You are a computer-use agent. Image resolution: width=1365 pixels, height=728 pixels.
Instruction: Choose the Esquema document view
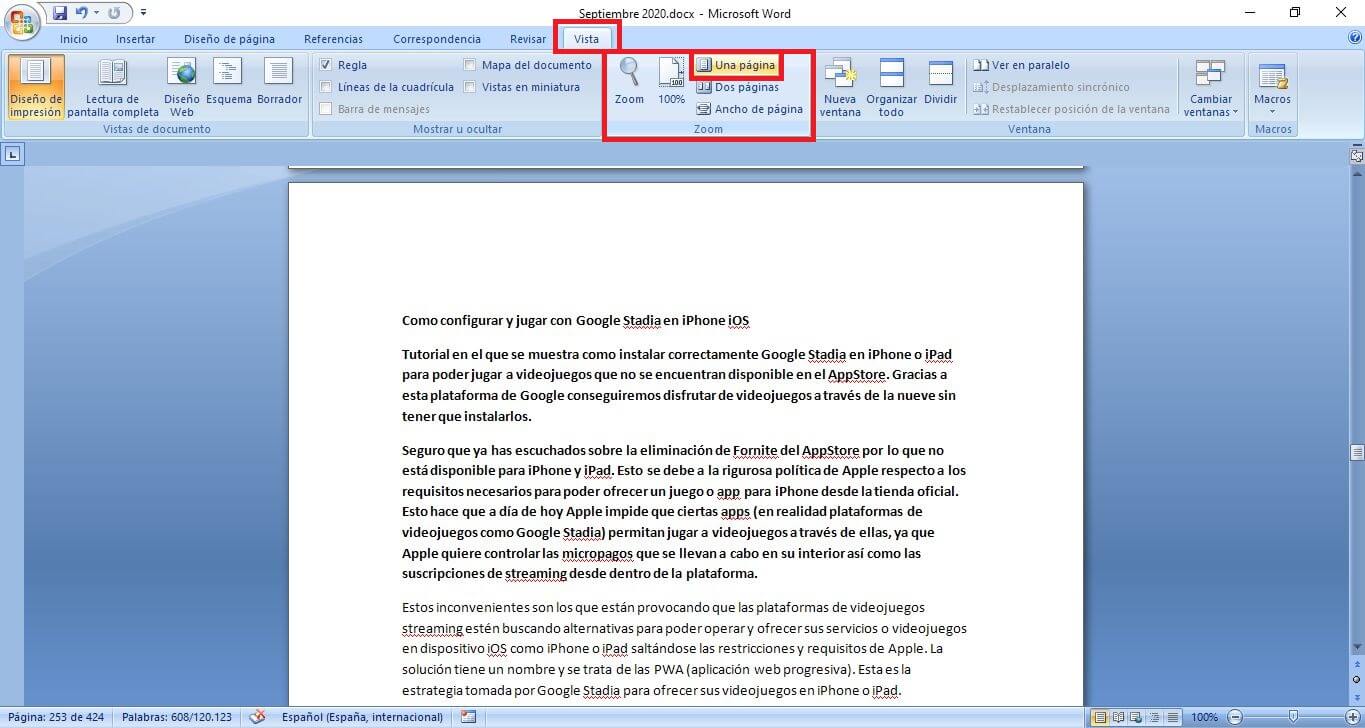click(x=229, y=82)
